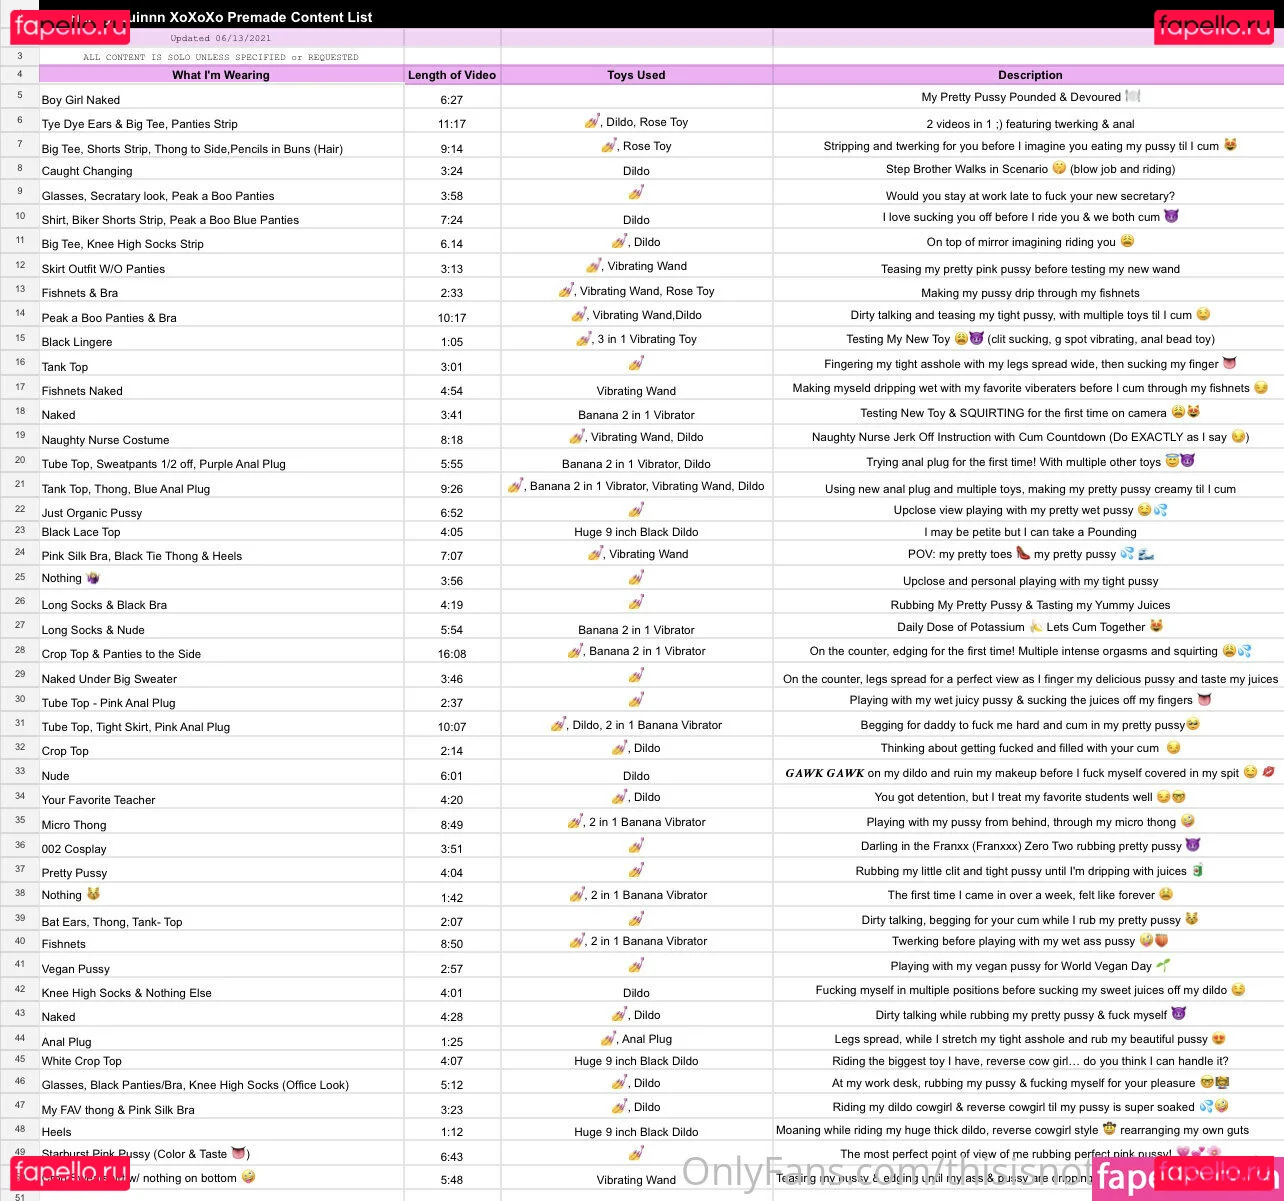
Task: Select the 16:08 video length cell
Action: coord(452,654)
